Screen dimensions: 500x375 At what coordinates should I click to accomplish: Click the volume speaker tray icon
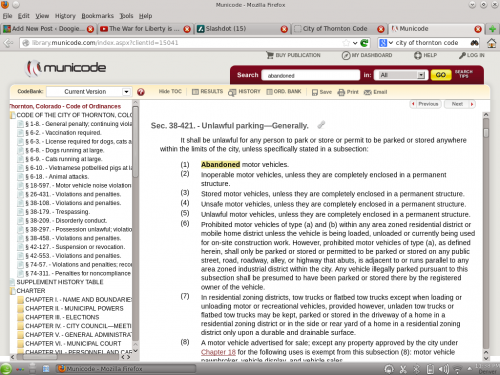(443, 369)
